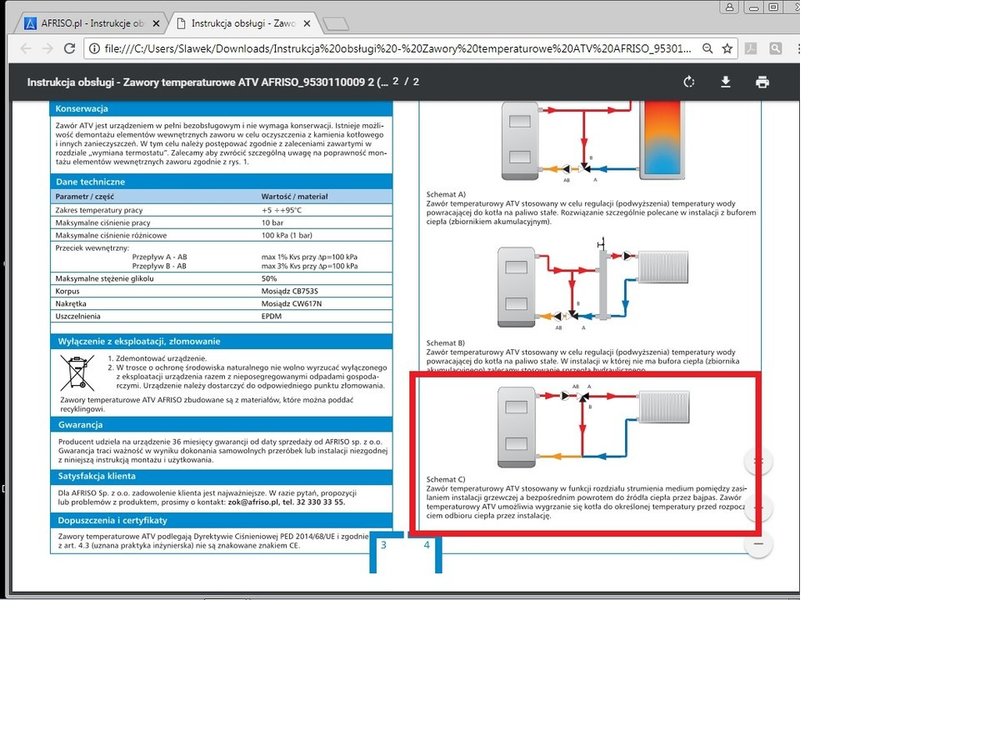The height and width of the screenshot is (750, 1000).
Task: Select the Instrukcja obsługi tab
Action: tap(240, 22)
